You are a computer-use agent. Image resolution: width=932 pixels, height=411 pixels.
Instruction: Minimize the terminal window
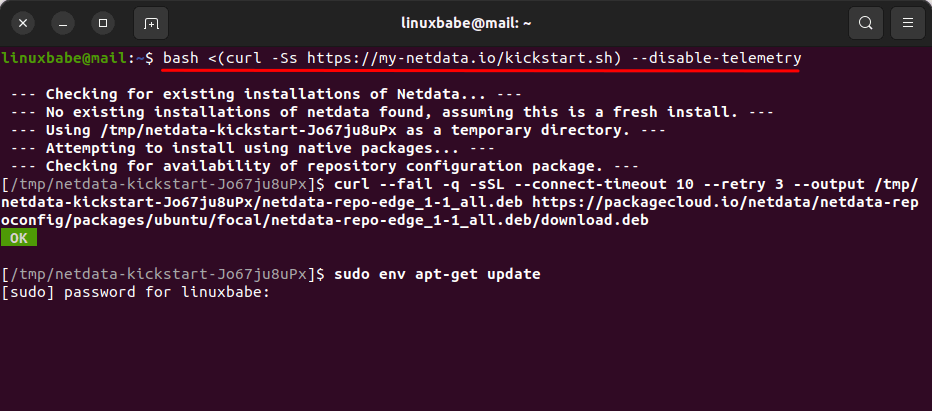[x=62, y=22]
